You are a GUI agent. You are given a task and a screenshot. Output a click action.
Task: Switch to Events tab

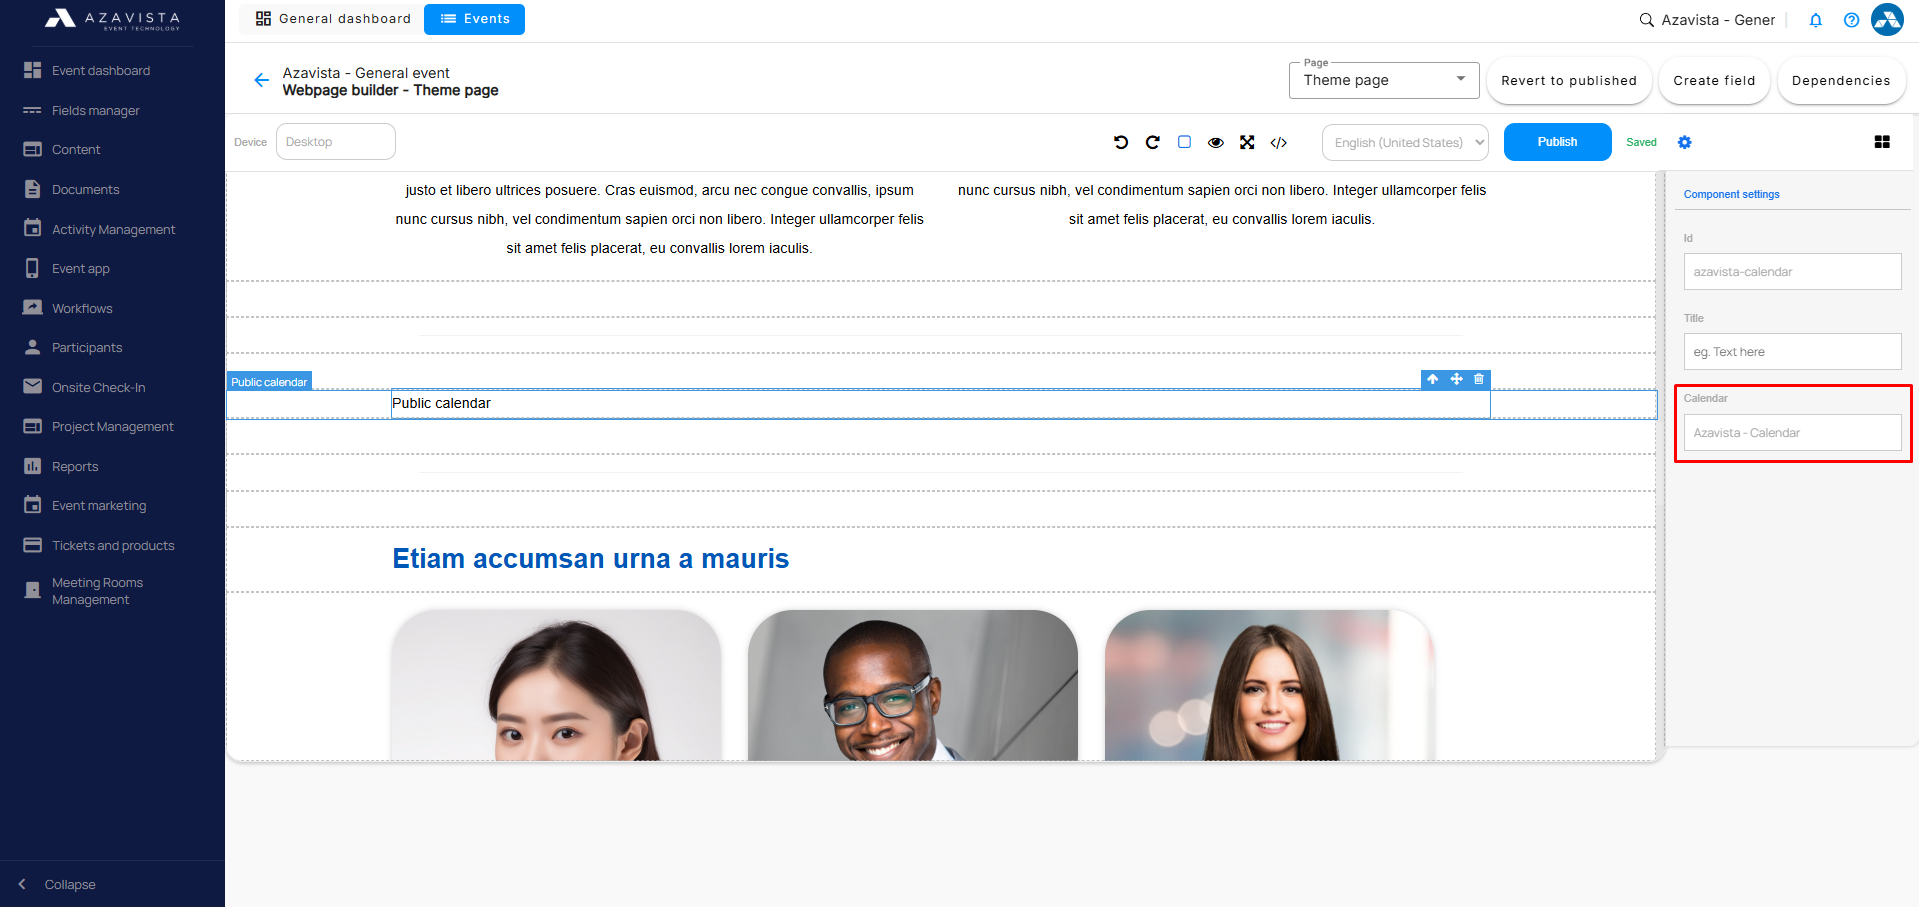[474, 19]
